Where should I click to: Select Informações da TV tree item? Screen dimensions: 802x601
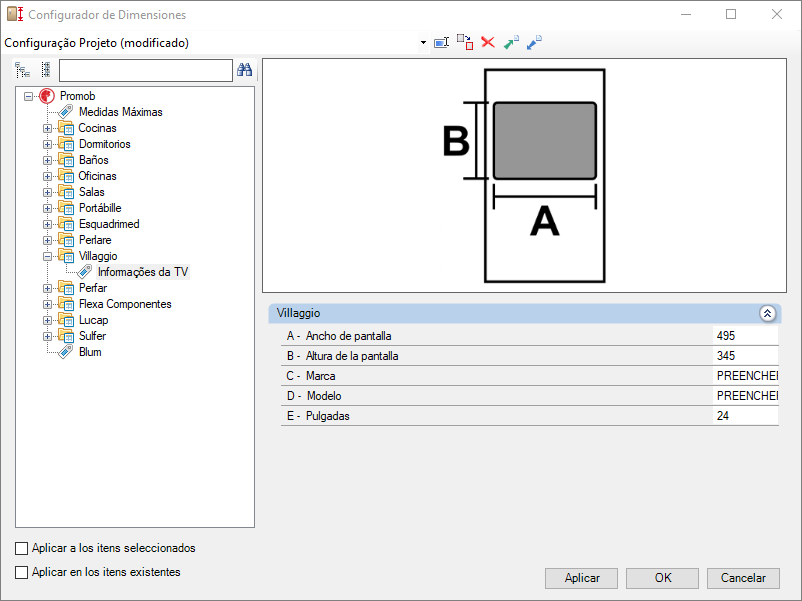(142, 272)
